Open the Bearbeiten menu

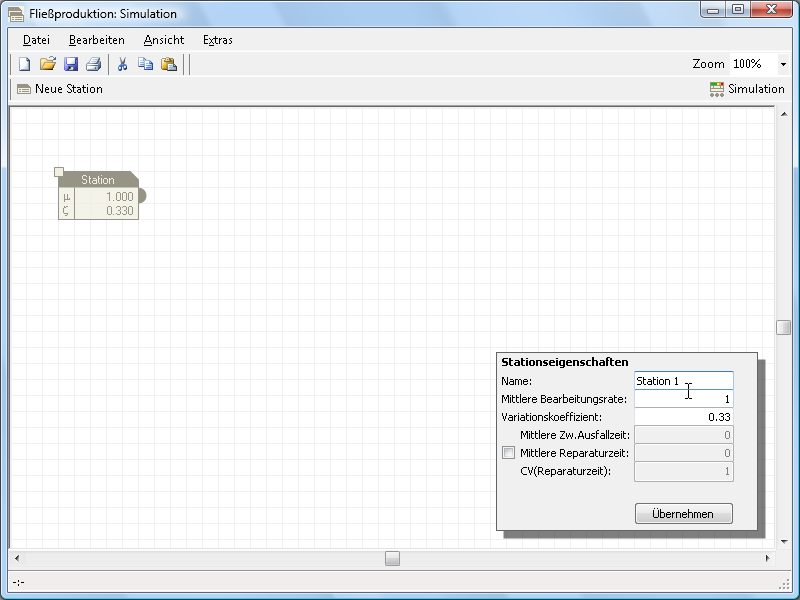click(x=97, y=40)
